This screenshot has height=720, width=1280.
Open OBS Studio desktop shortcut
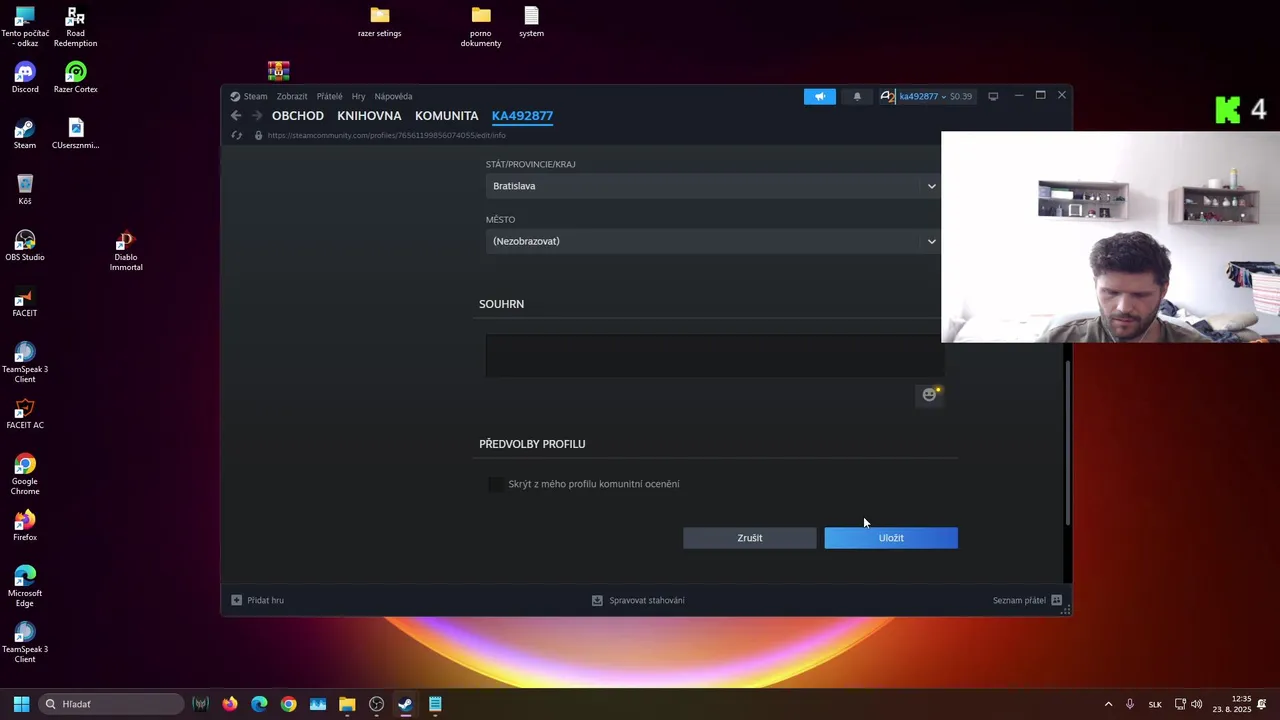point(25,246)
